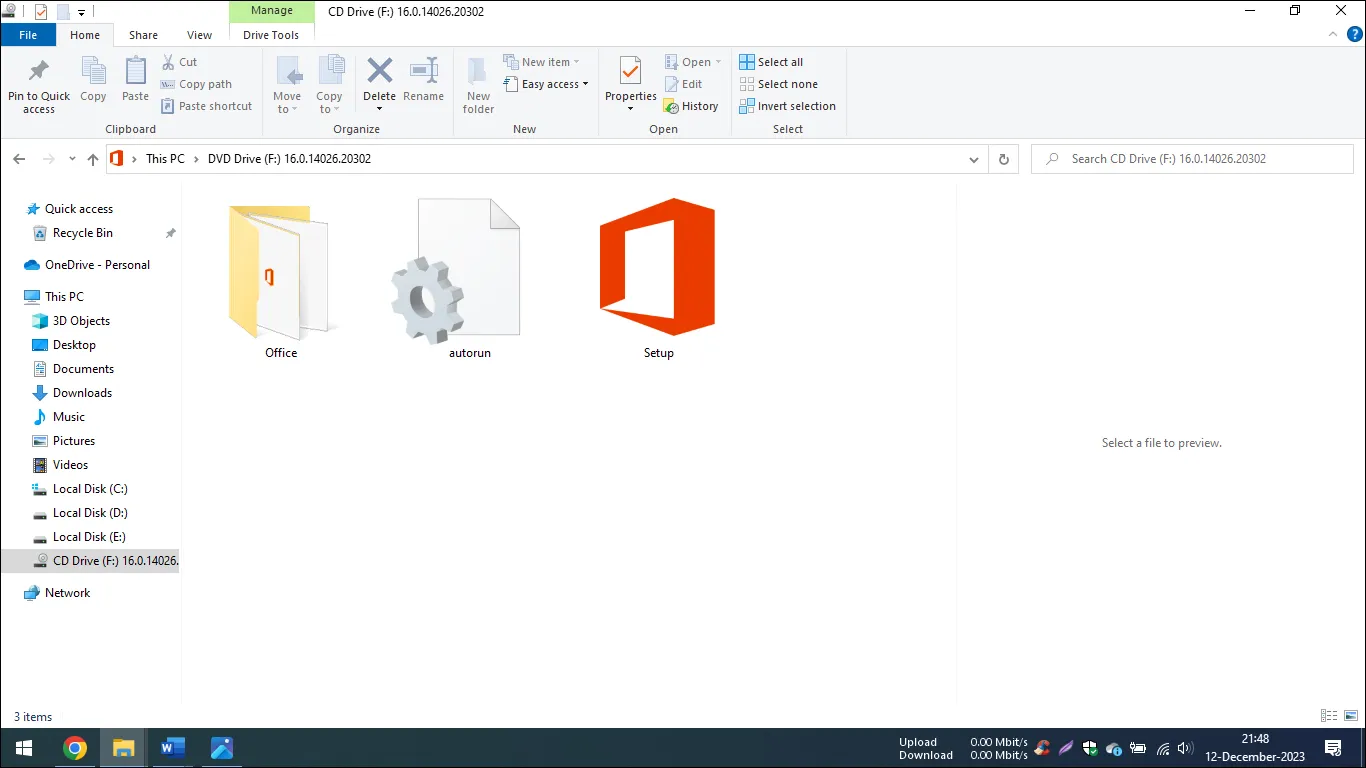Collapse the ribbon using the chevron
1366x768 pixels.
[1333, 34]
